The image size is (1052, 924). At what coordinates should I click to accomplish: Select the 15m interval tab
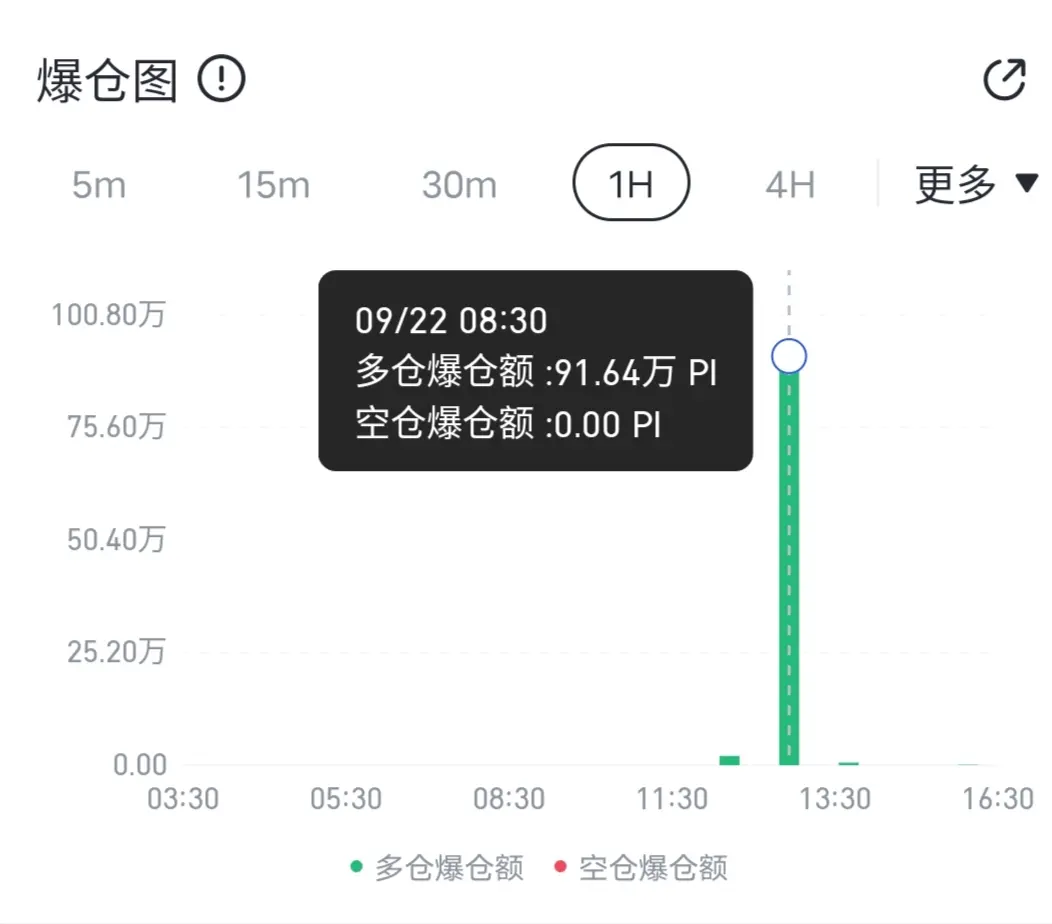[x=274, y=185]
